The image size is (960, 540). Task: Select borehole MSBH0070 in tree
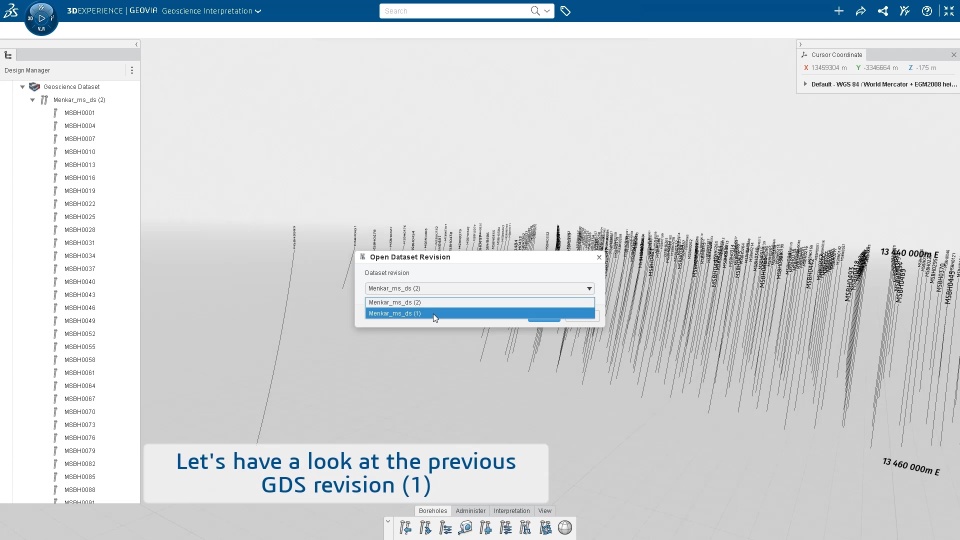click(80, 412)
